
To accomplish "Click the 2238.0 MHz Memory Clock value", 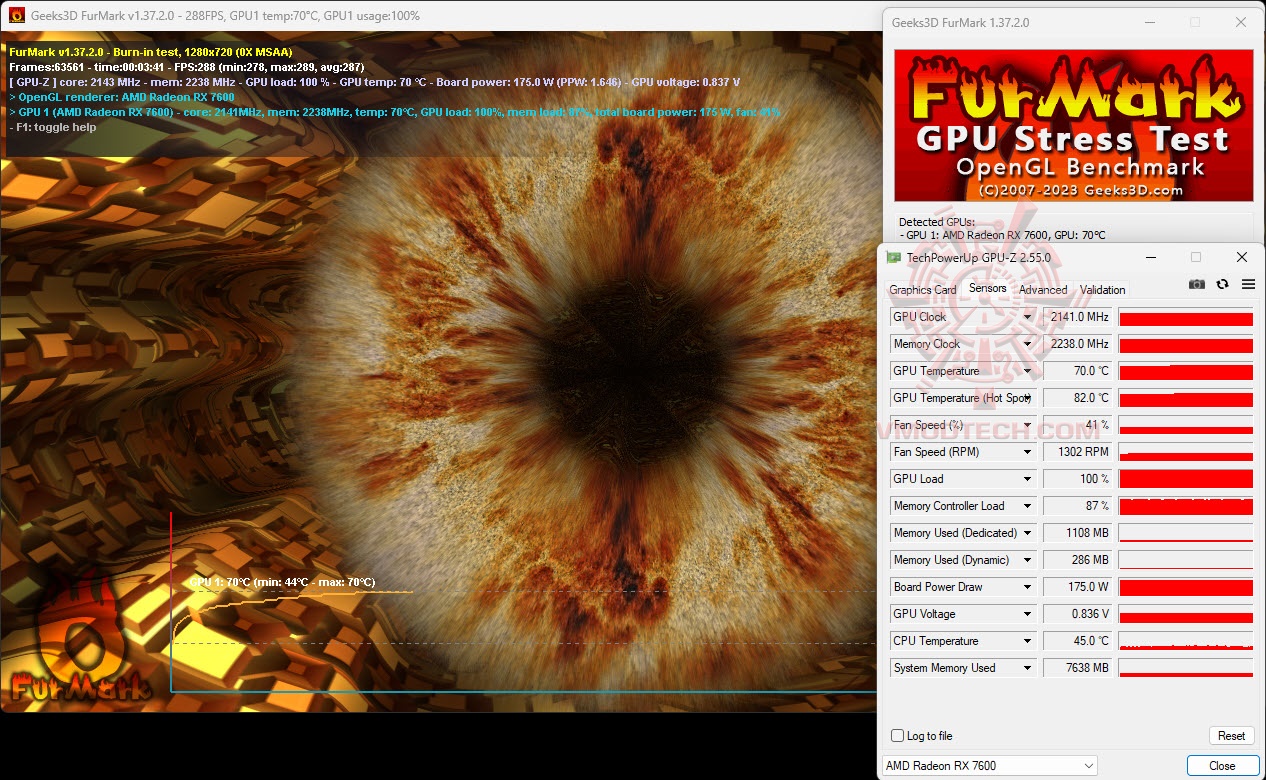I will coord(1078,344).
